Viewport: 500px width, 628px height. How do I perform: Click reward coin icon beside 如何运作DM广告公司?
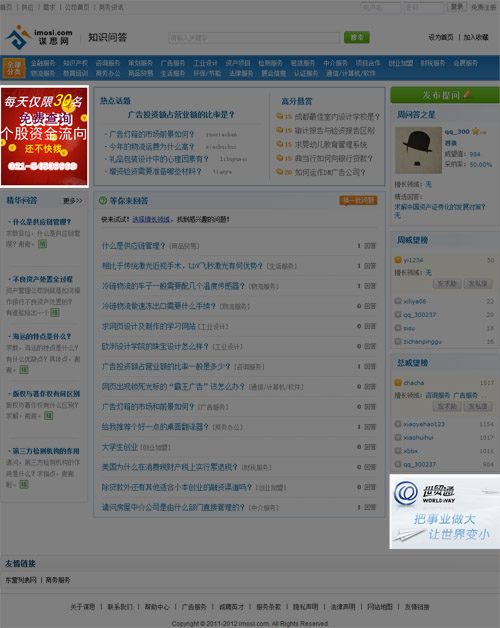click(280, 172)
